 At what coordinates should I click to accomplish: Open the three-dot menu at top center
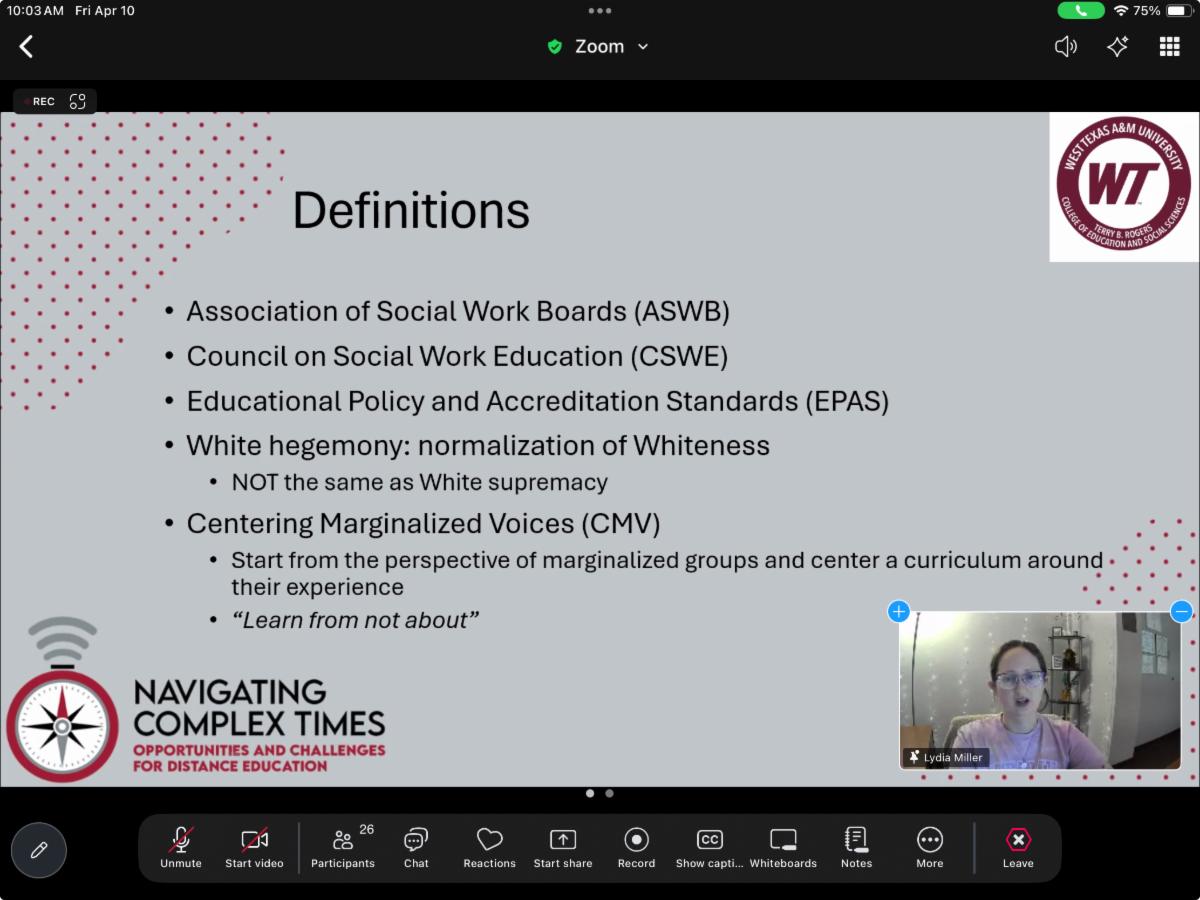[600, 11]
